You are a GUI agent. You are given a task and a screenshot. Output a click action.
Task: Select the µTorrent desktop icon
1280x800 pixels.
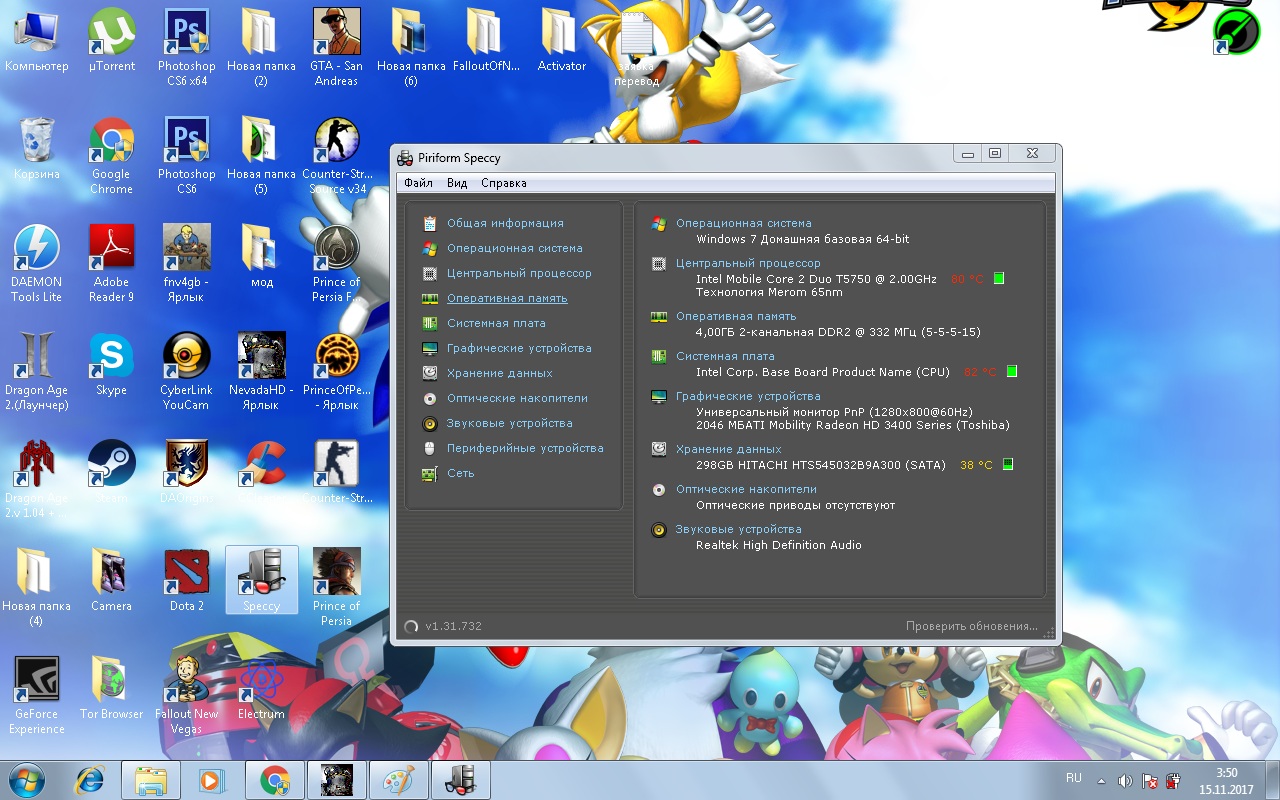coord(112,40)
